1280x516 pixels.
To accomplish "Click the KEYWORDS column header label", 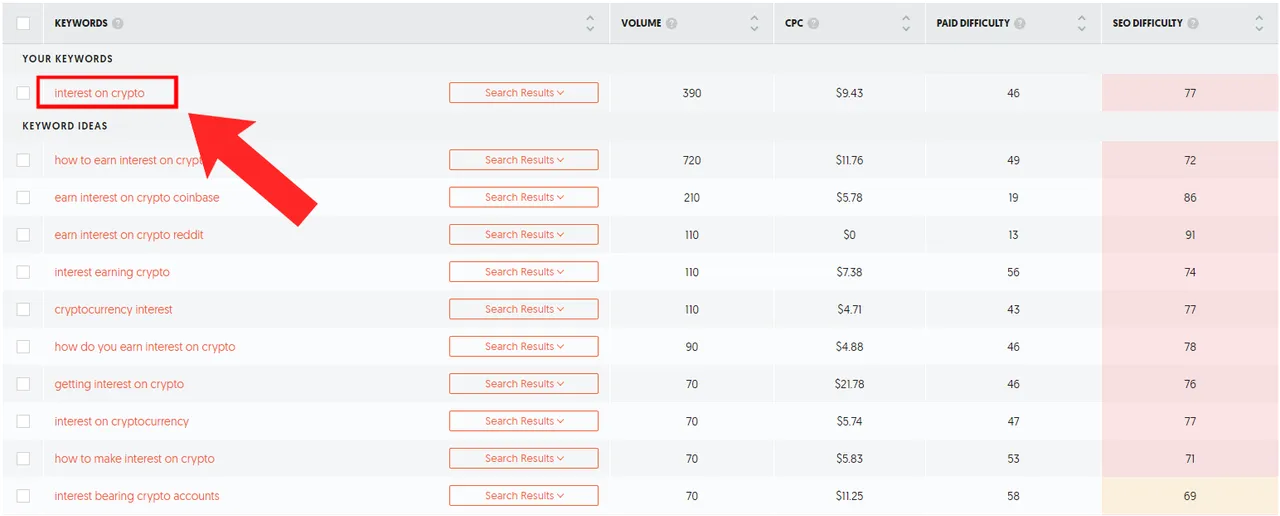I will coord(81,23).
